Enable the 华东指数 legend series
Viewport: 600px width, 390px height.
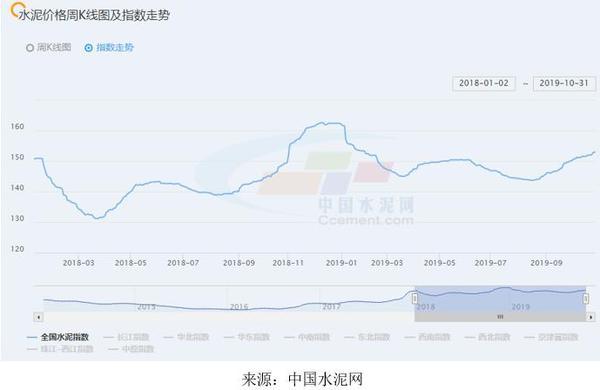(x=247, y=337)
